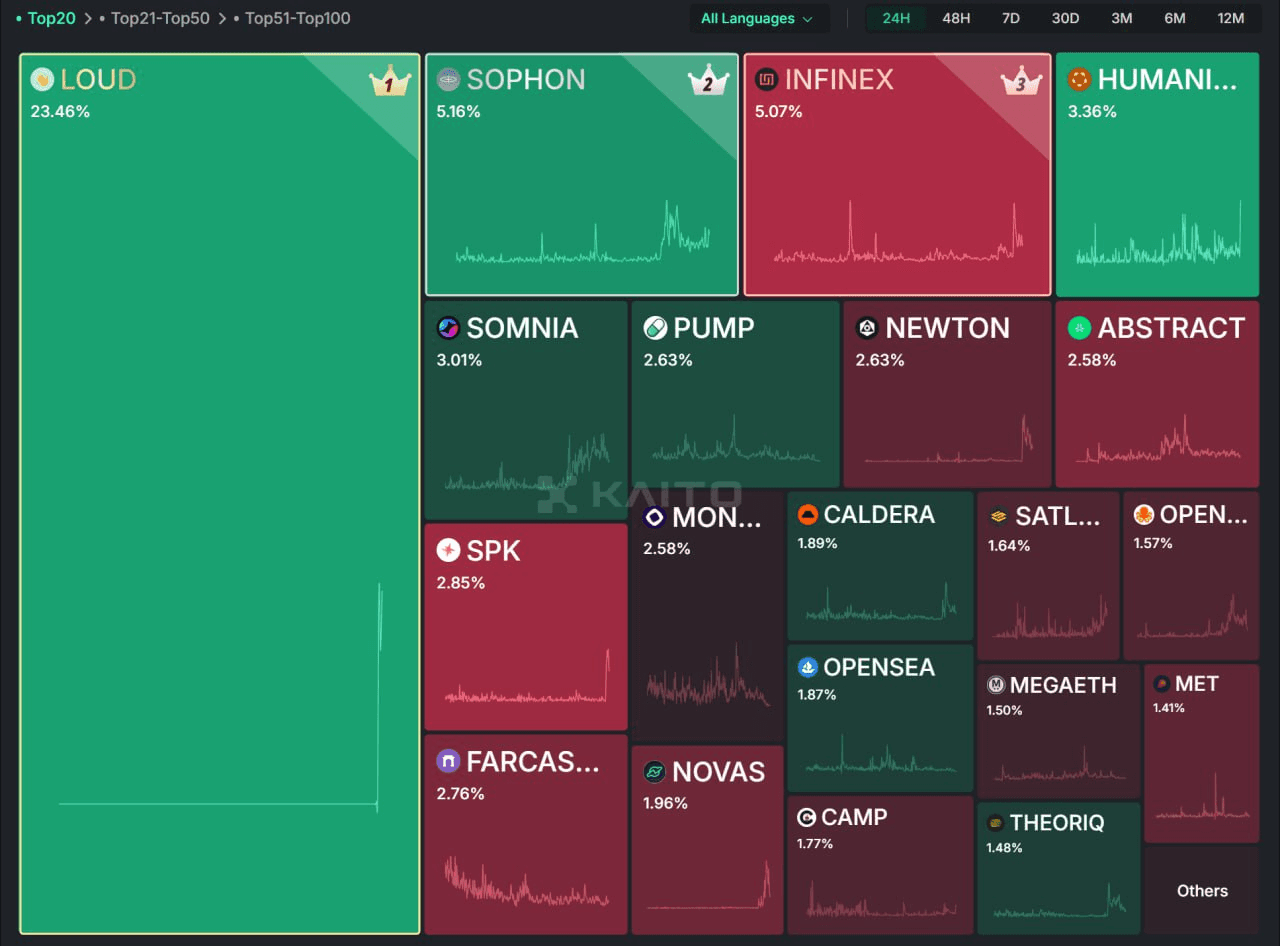Click the NEWTON token logo icon
This screenshot has height=946, width=1280.
[867, 328]
